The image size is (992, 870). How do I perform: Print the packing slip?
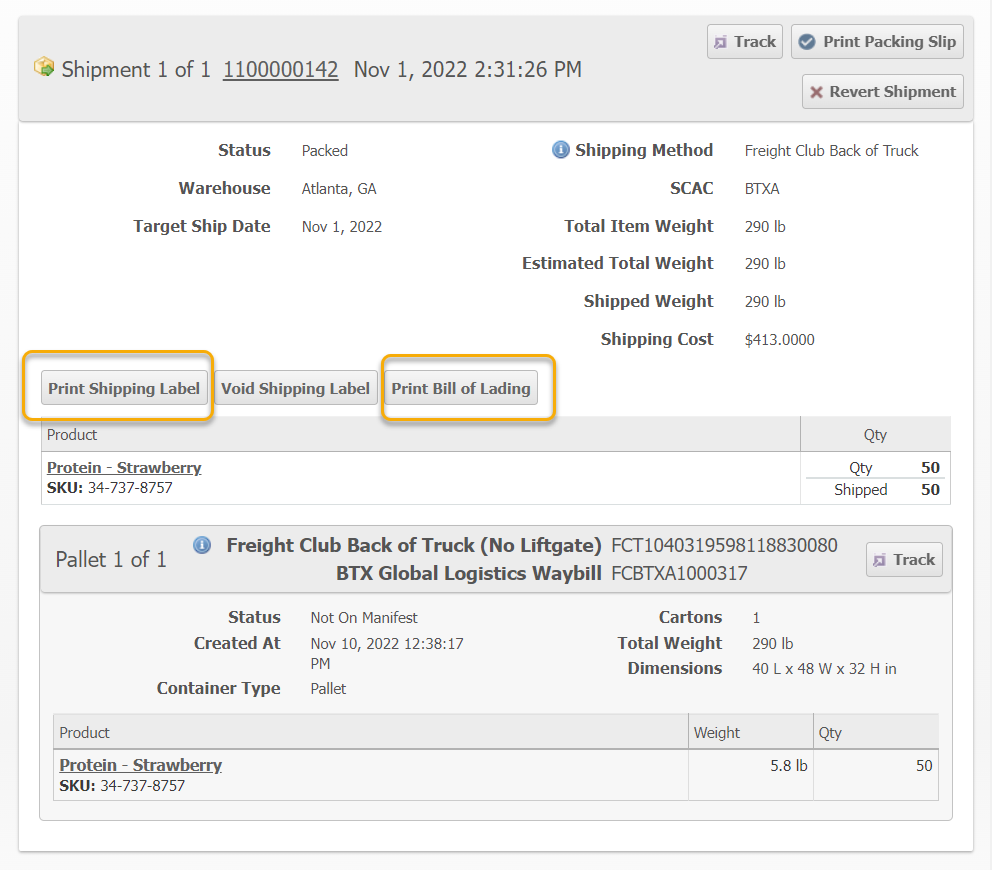point(877,42)
